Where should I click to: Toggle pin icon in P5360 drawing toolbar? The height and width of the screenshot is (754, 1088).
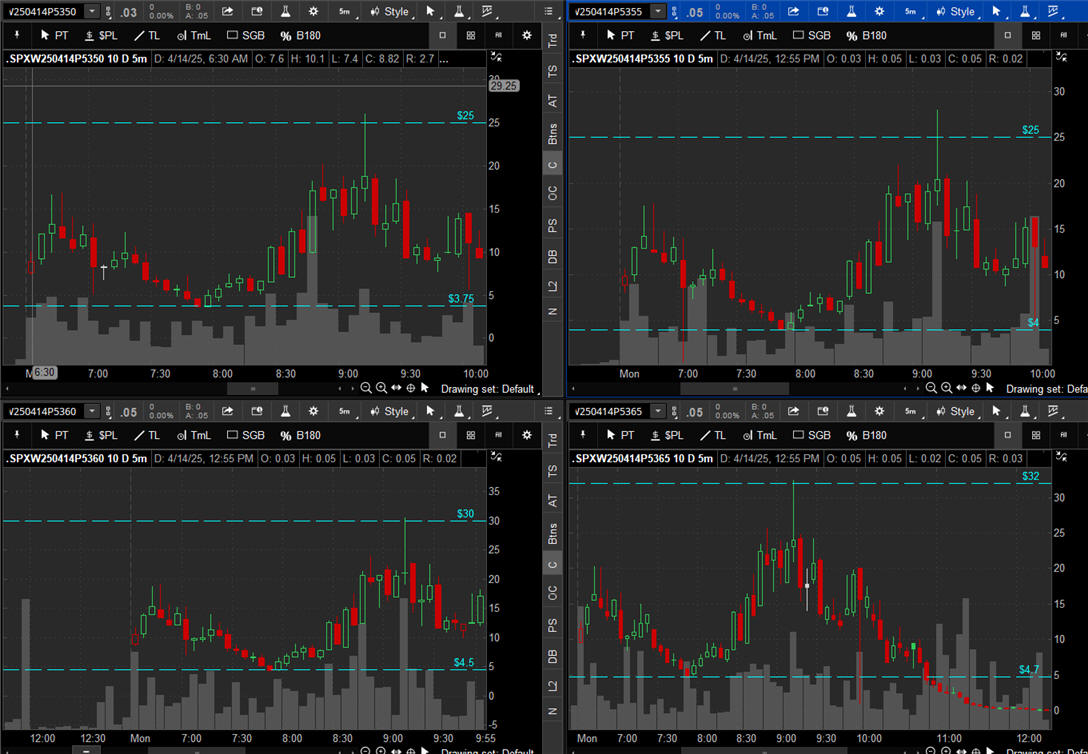click(x=17, y=435)
